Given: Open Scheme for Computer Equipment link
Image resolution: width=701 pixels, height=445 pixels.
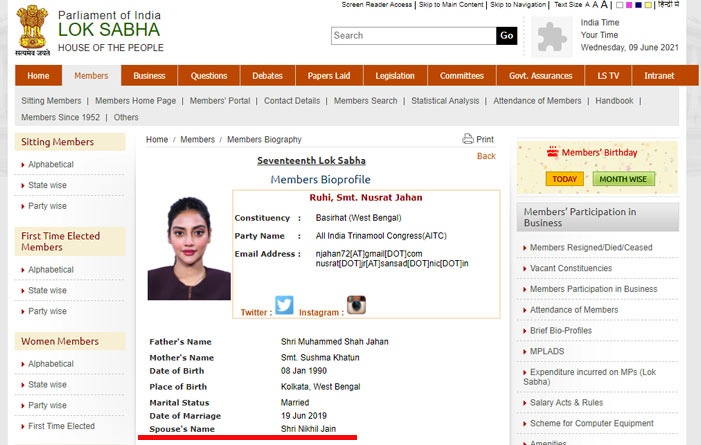Looking at the screenshot, I should pyautogui.click(x=592, y=424).
